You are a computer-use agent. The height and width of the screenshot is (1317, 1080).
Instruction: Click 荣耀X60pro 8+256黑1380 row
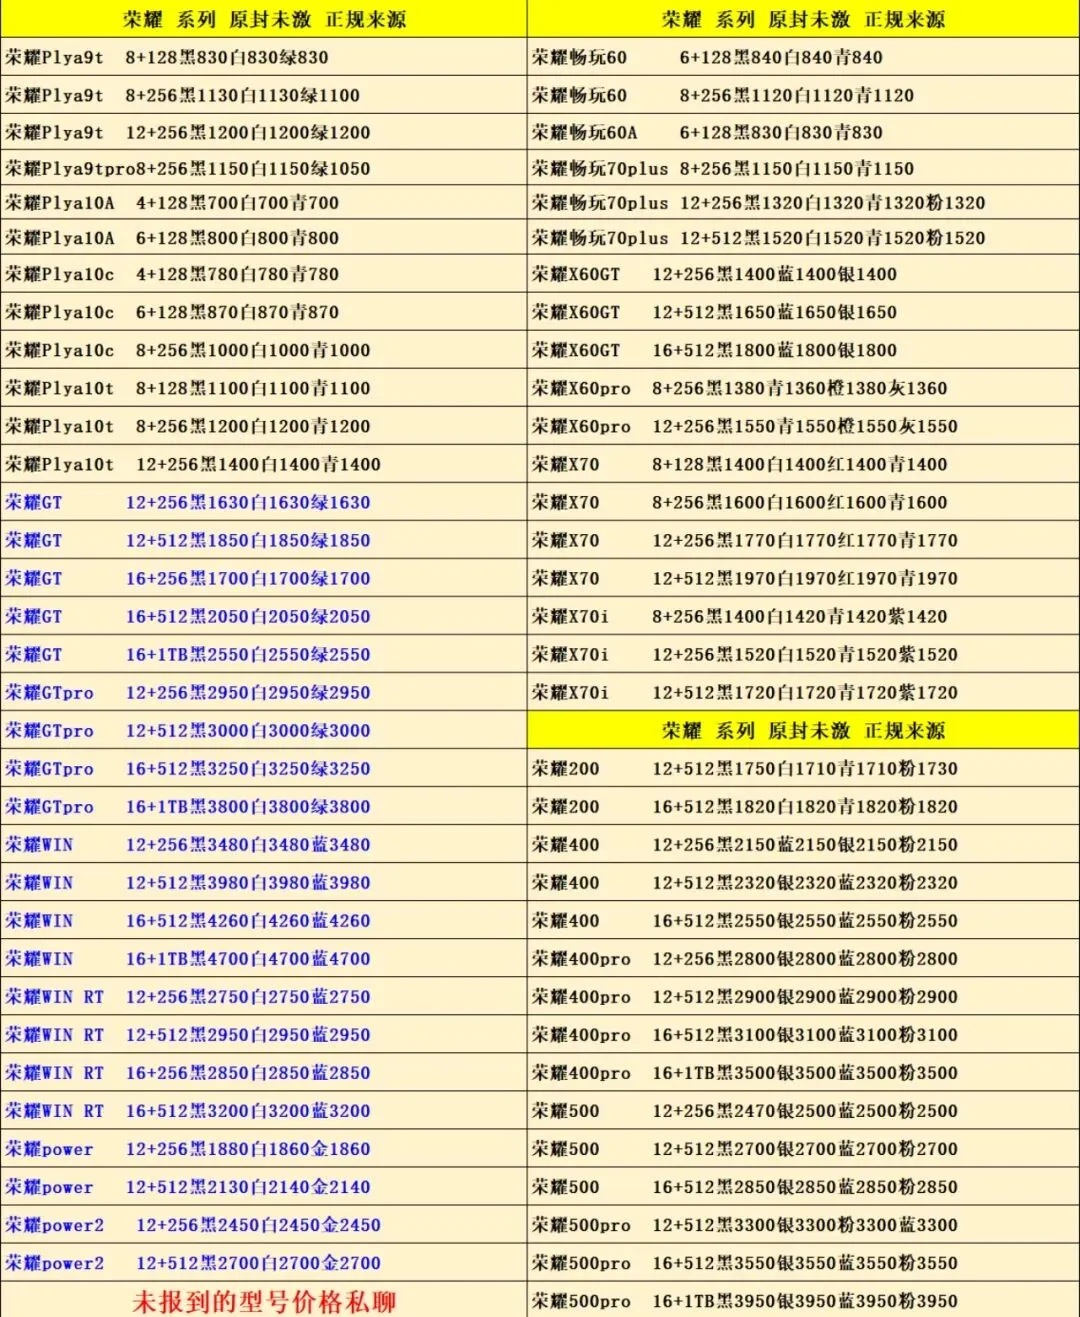pyautogui.click(x=803, y=388)
